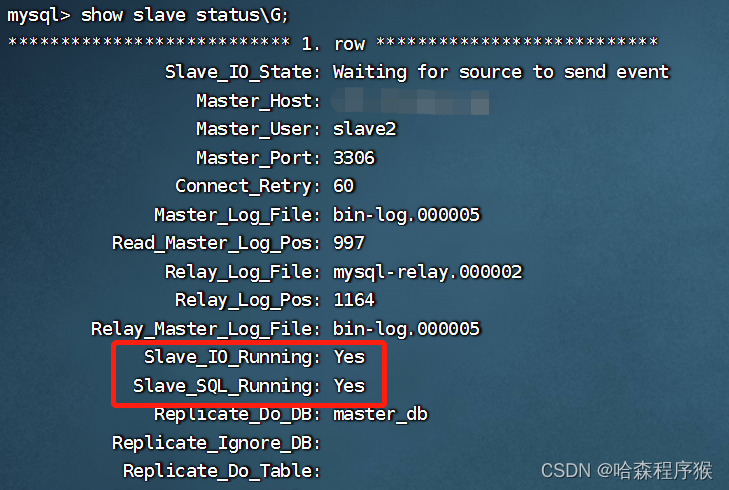
Task: Select the 'slave2' value
Action: (x=364, y=129)
